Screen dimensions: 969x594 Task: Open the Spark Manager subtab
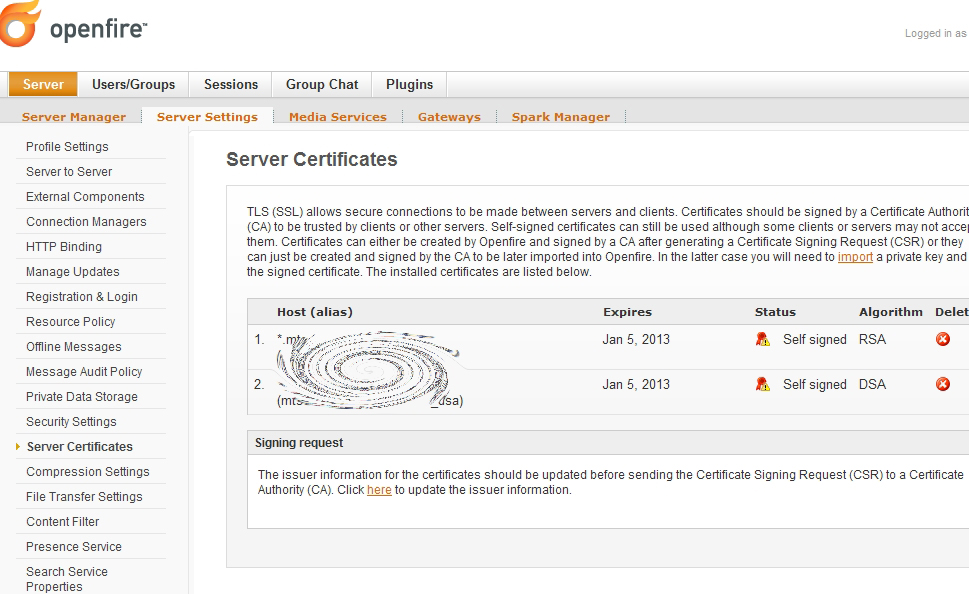click(561, 117)
